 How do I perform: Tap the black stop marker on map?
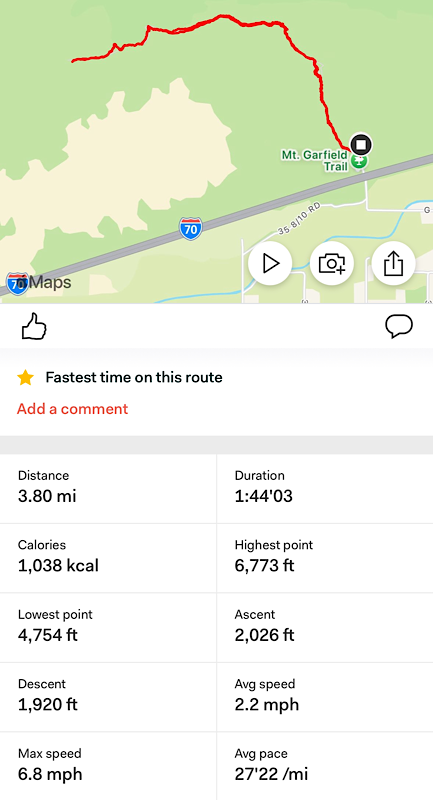coord(361,144)
